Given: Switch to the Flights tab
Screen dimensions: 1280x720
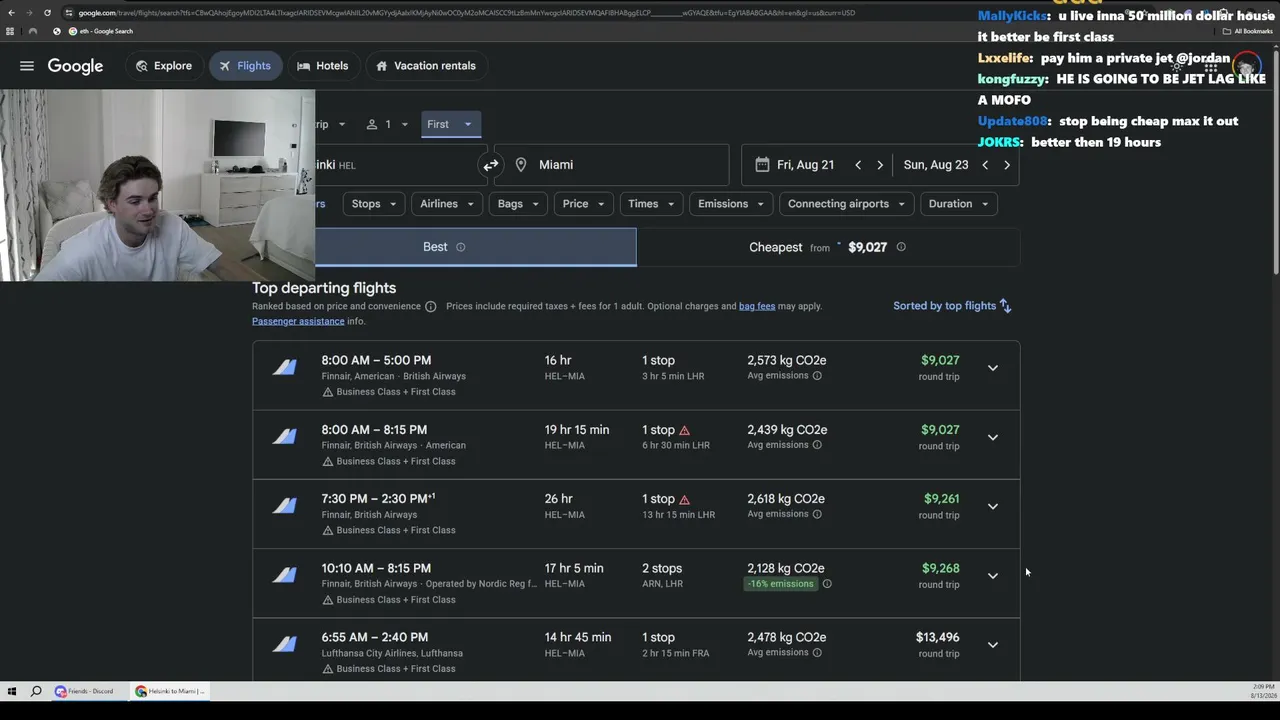Looking at the screenshot, I should pyautogui.click(x=245, y=66).
